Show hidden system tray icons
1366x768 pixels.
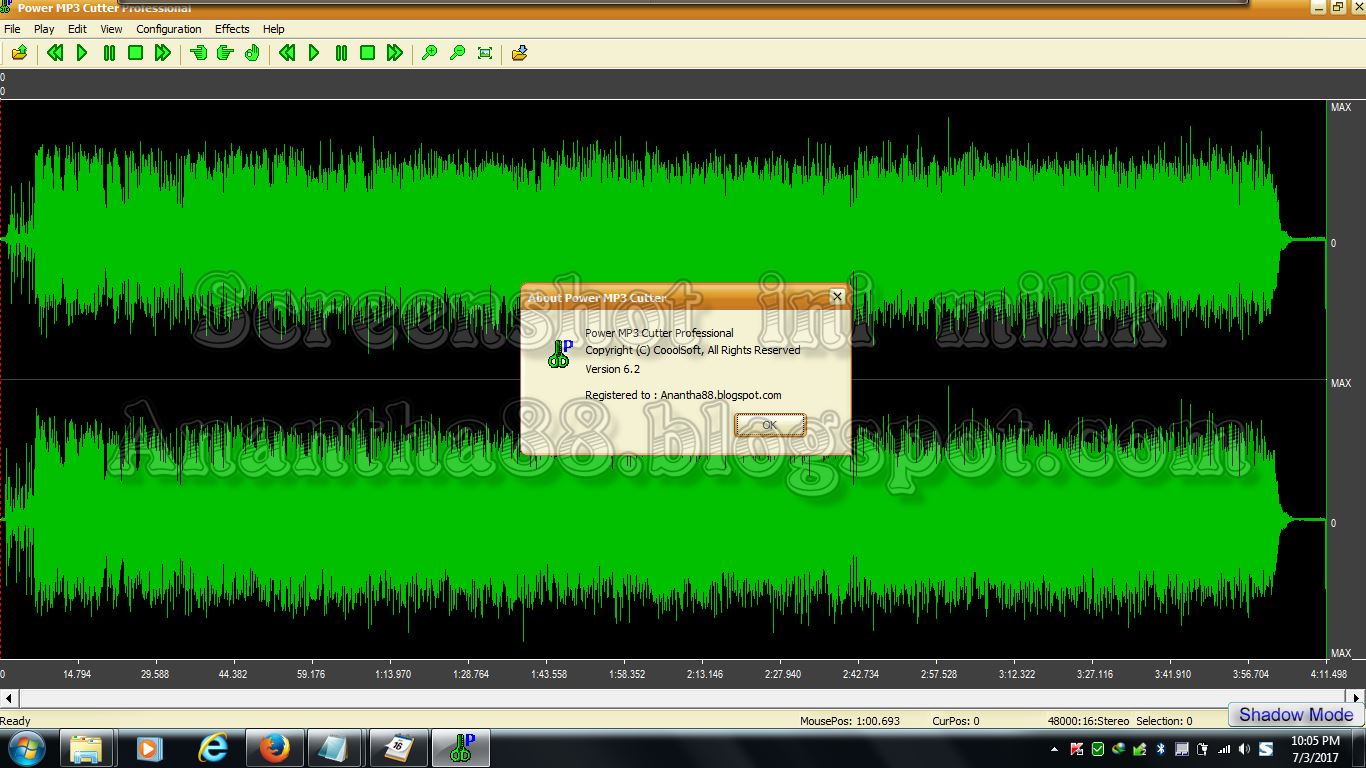coord(1054,749)
